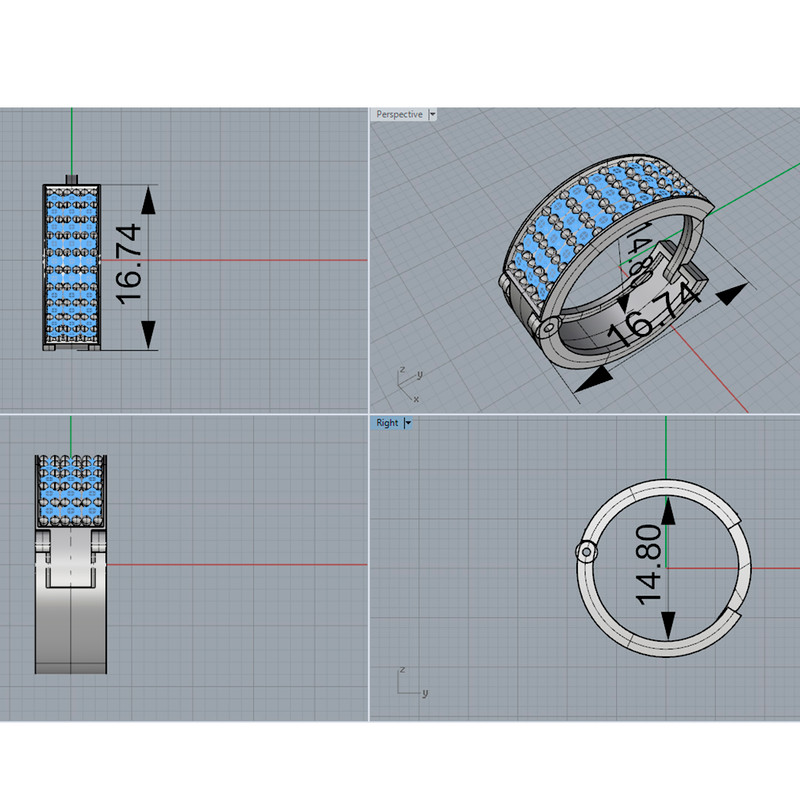
Task: Click the world axes icon in Right viewport
Action: (409, 684)
